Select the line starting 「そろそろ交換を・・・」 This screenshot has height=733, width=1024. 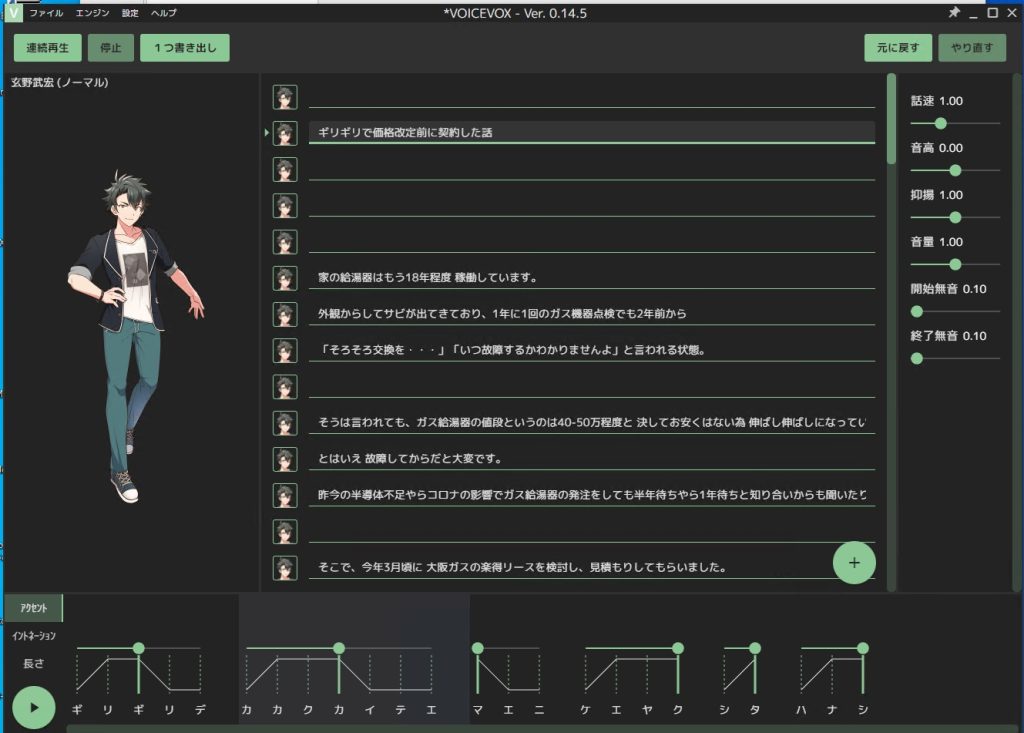[592, 350]
